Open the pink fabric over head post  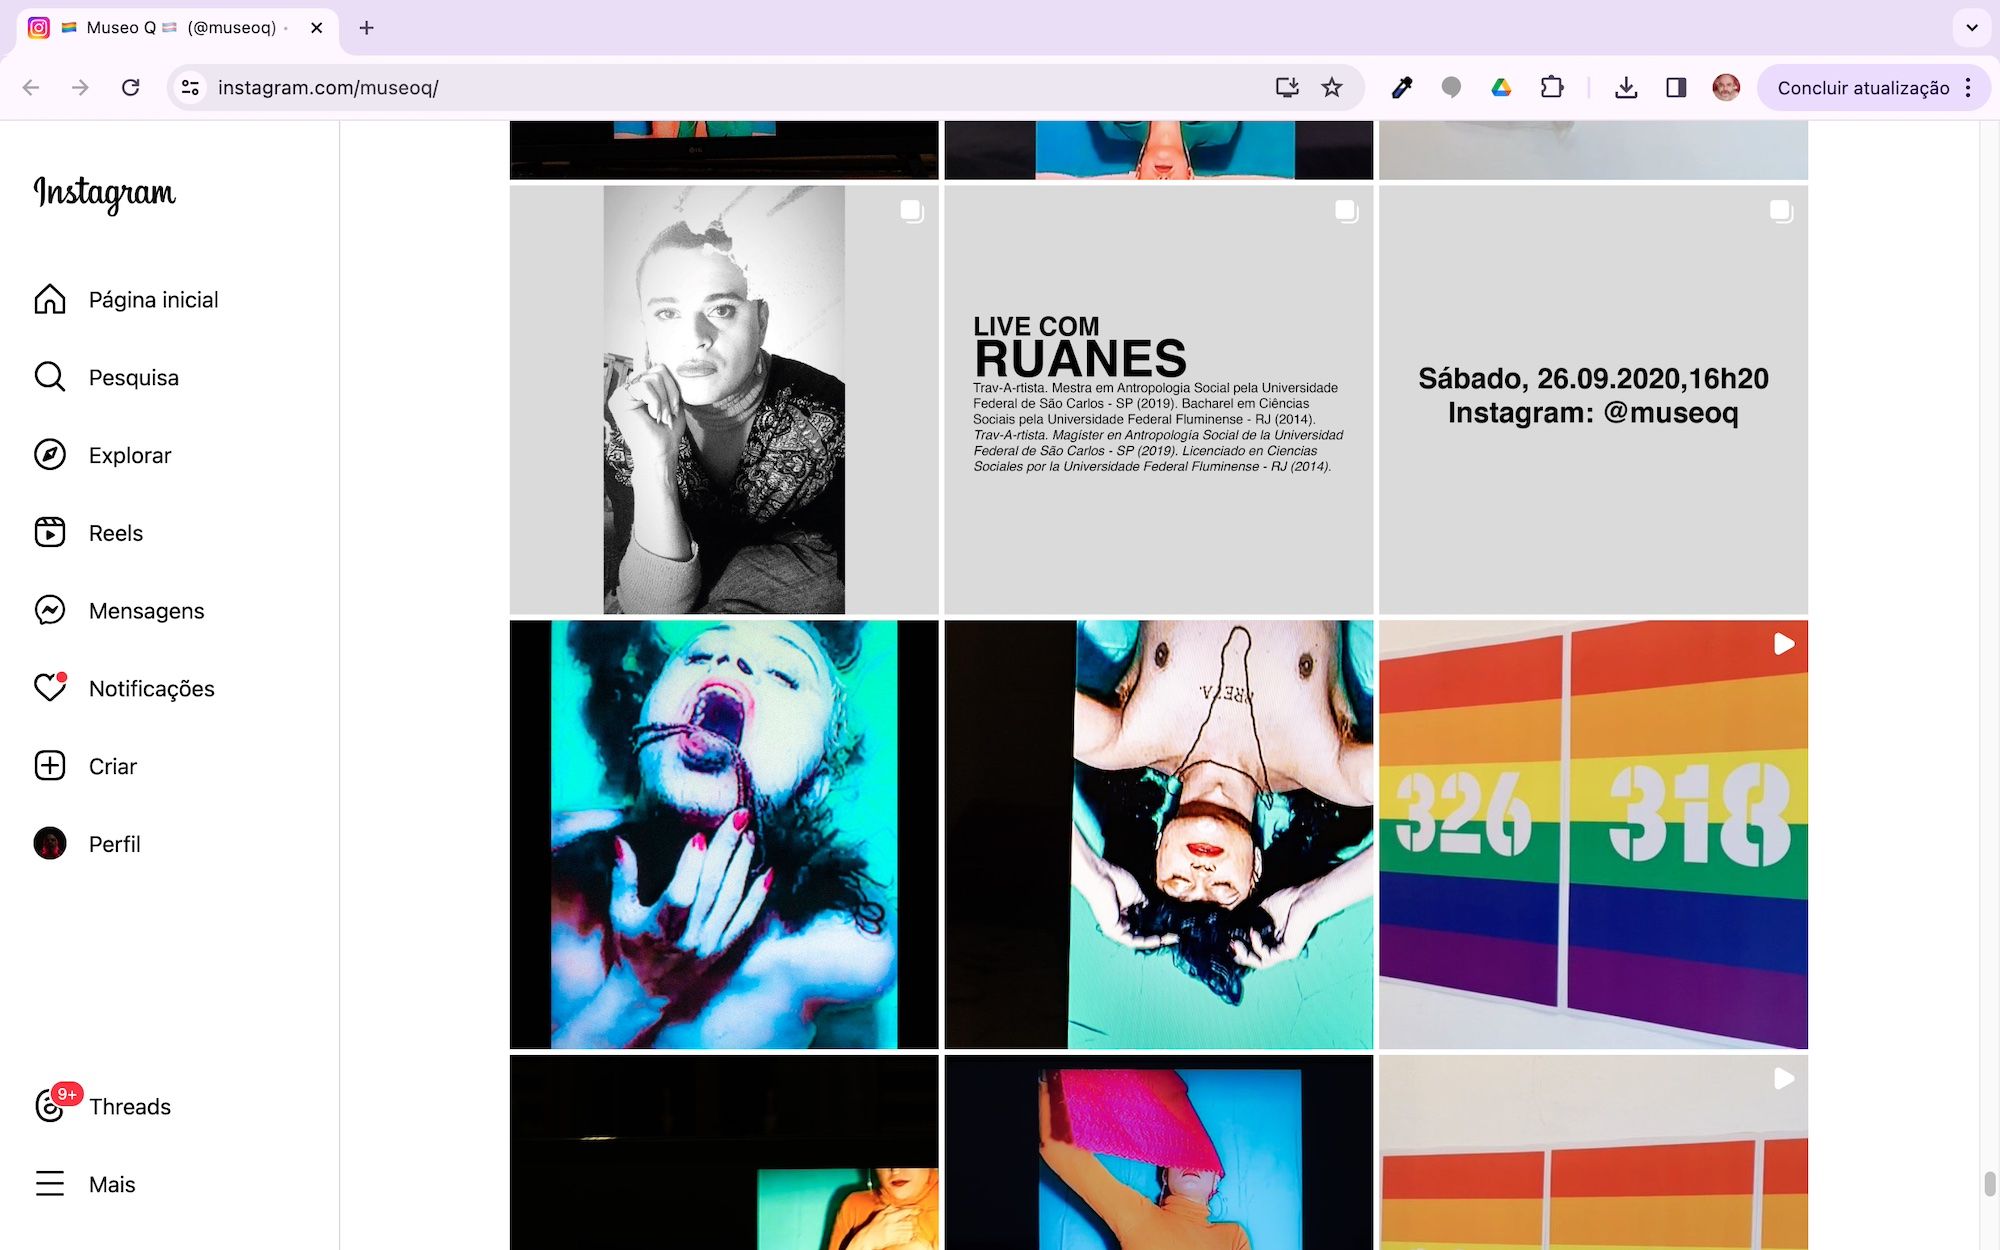1158,1152
